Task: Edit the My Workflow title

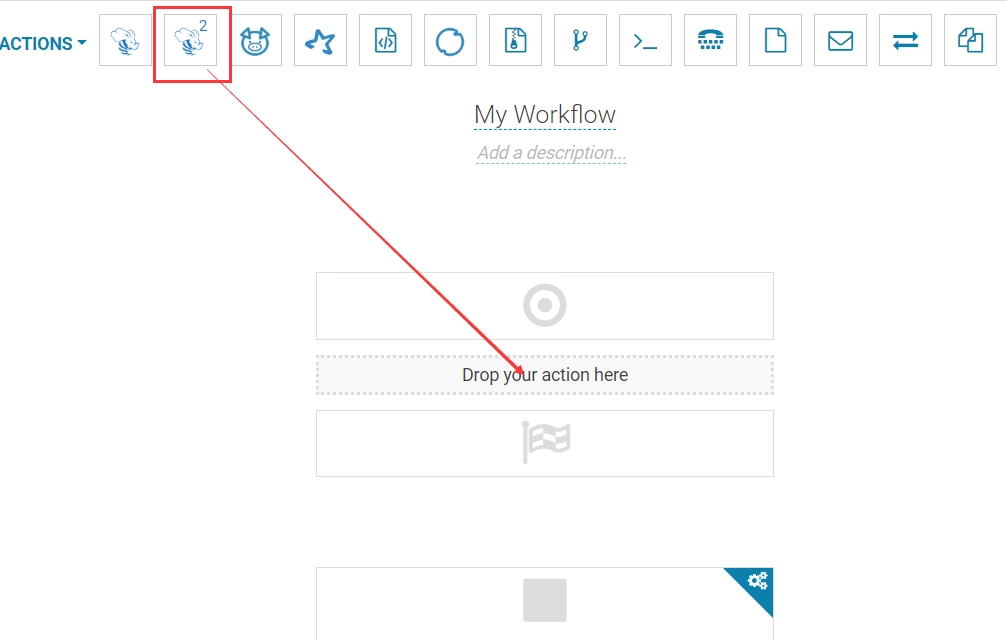Action: pyautogui.click(x=545, y=115)
